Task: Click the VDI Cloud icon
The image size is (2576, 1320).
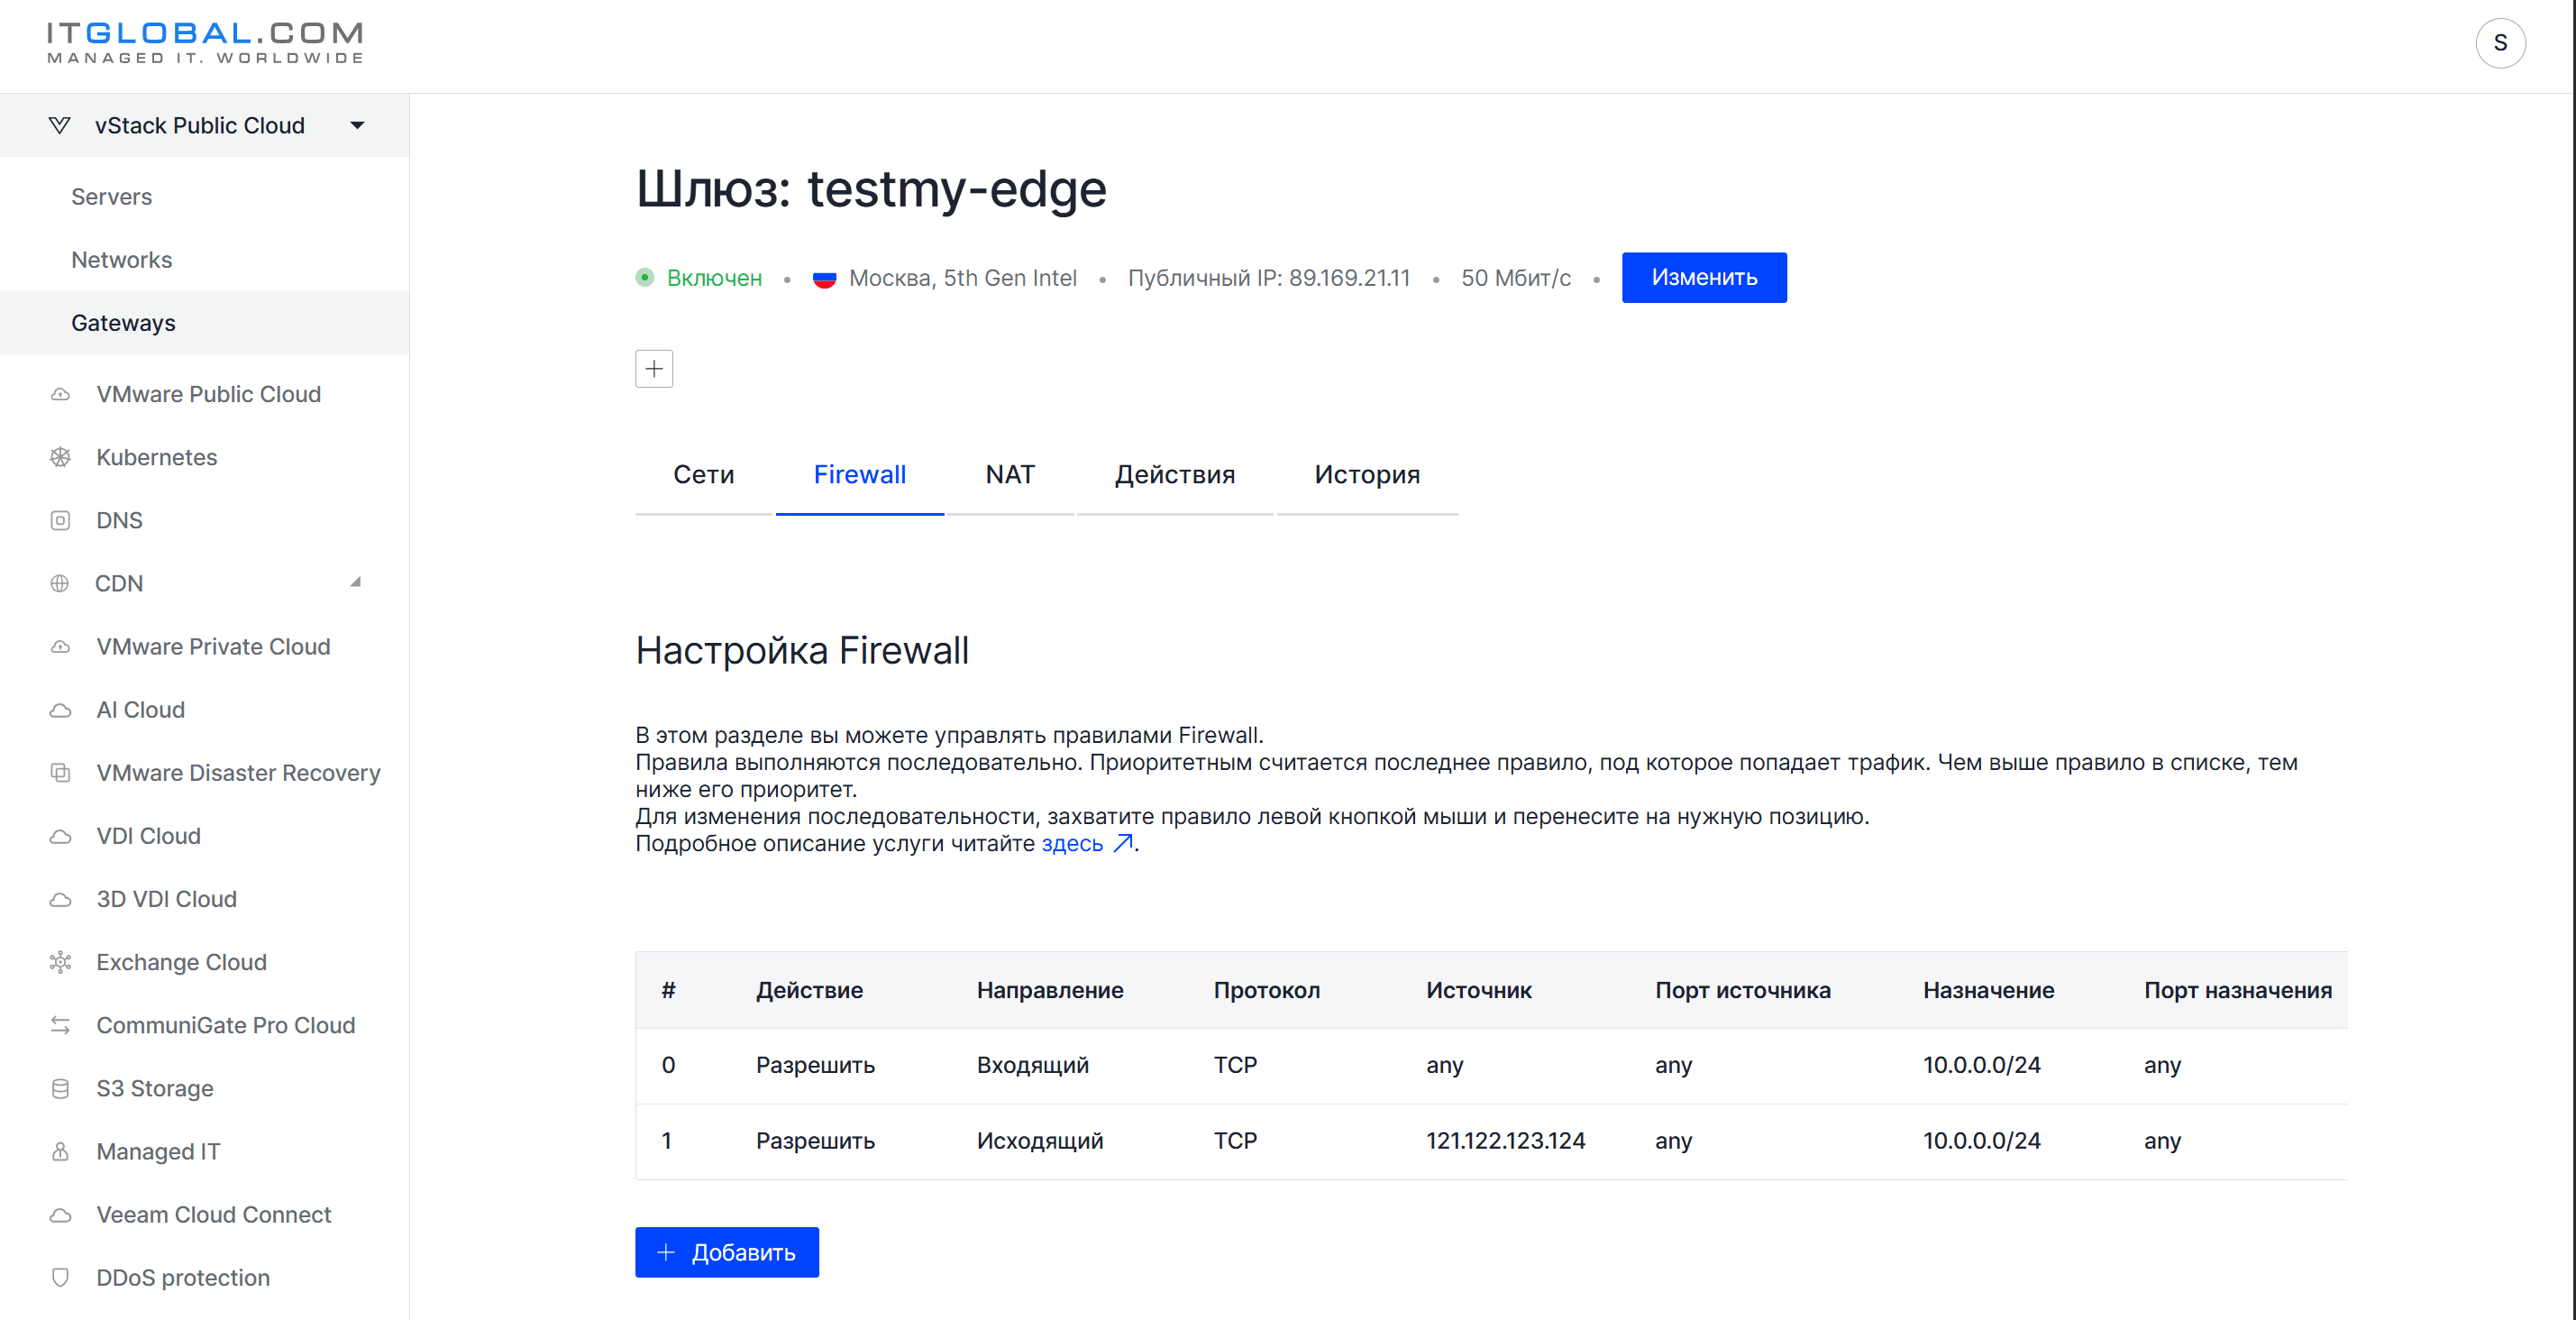Action: click(x=60, y=836)
